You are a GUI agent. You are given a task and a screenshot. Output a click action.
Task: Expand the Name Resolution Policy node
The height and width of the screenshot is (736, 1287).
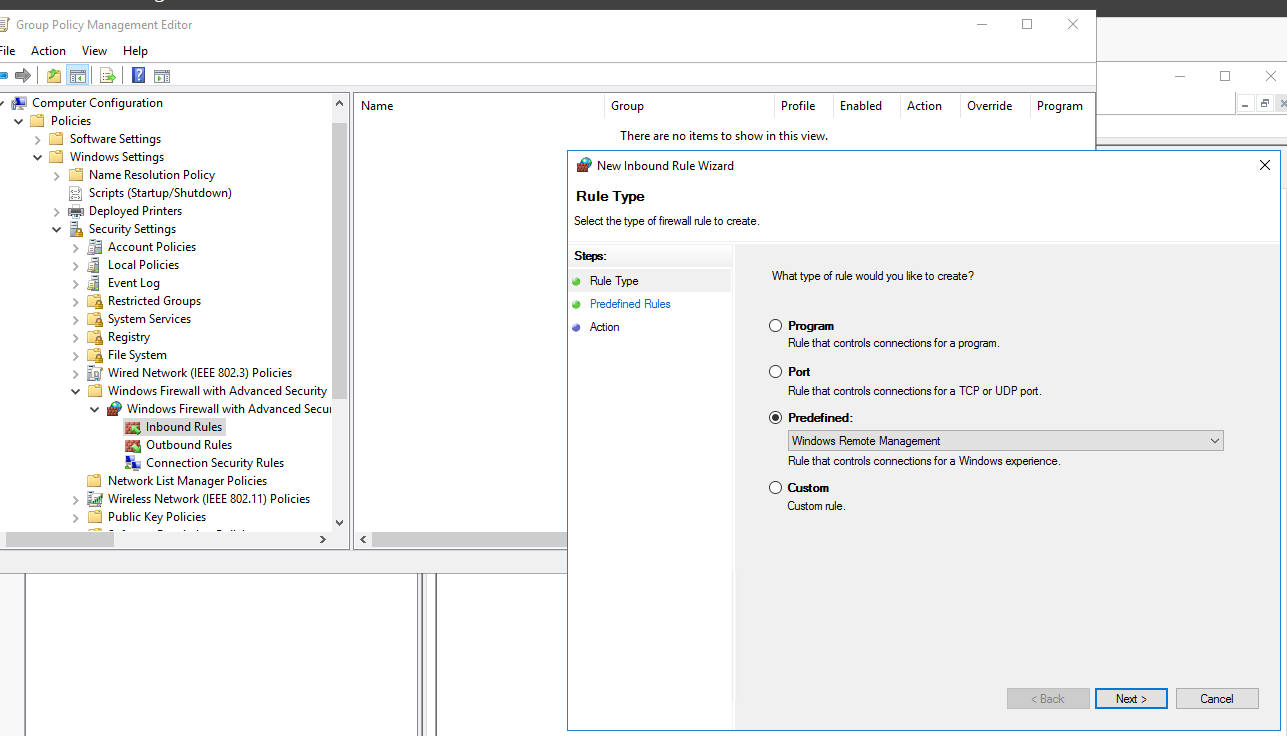coord(57,175)
